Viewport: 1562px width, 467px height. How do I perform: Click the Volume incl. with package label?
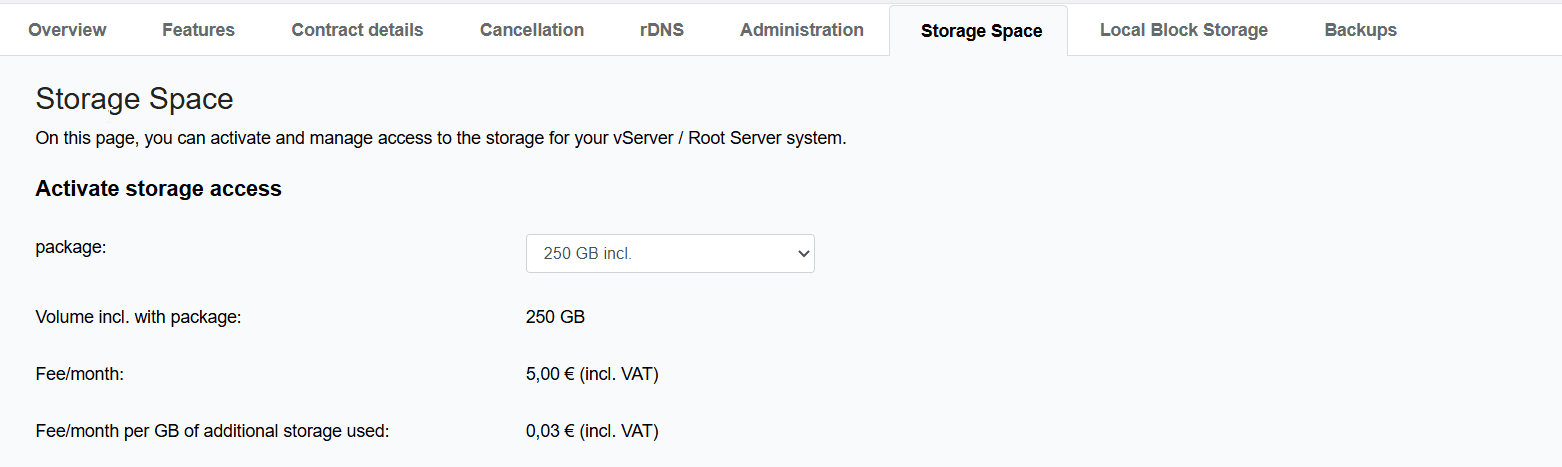pos(139,318)
